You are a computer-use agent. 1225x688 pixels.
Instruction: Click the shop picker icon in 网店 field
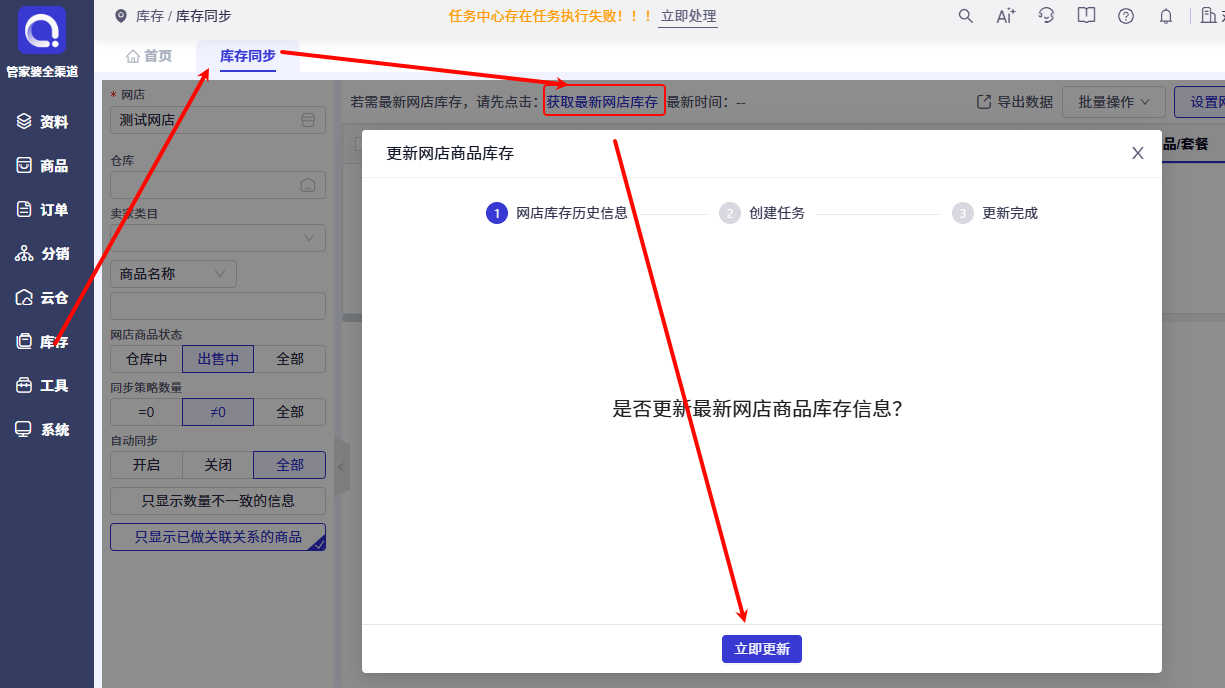(x=308, y=120)
